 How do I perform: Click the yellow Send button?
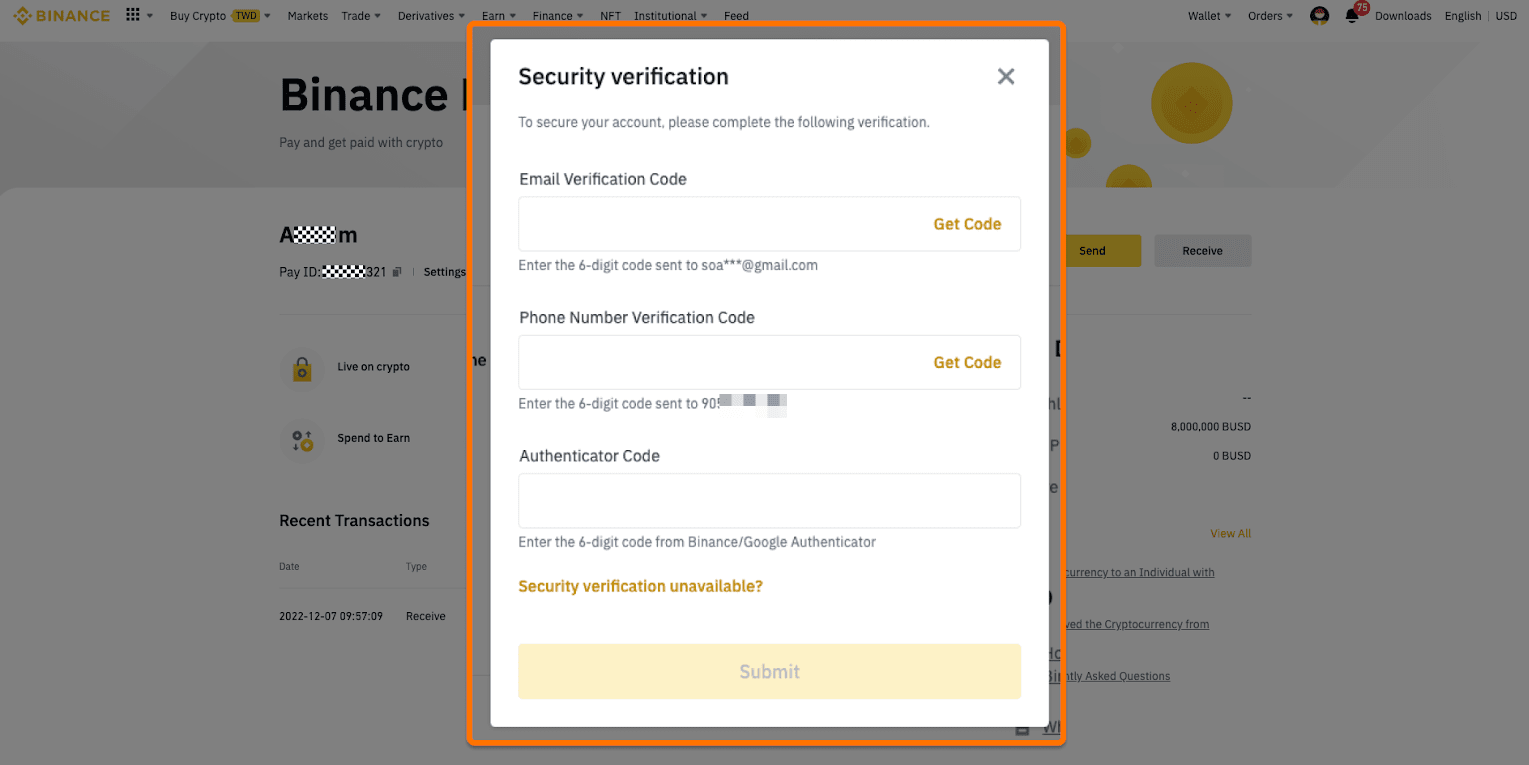click(1093, 250)
